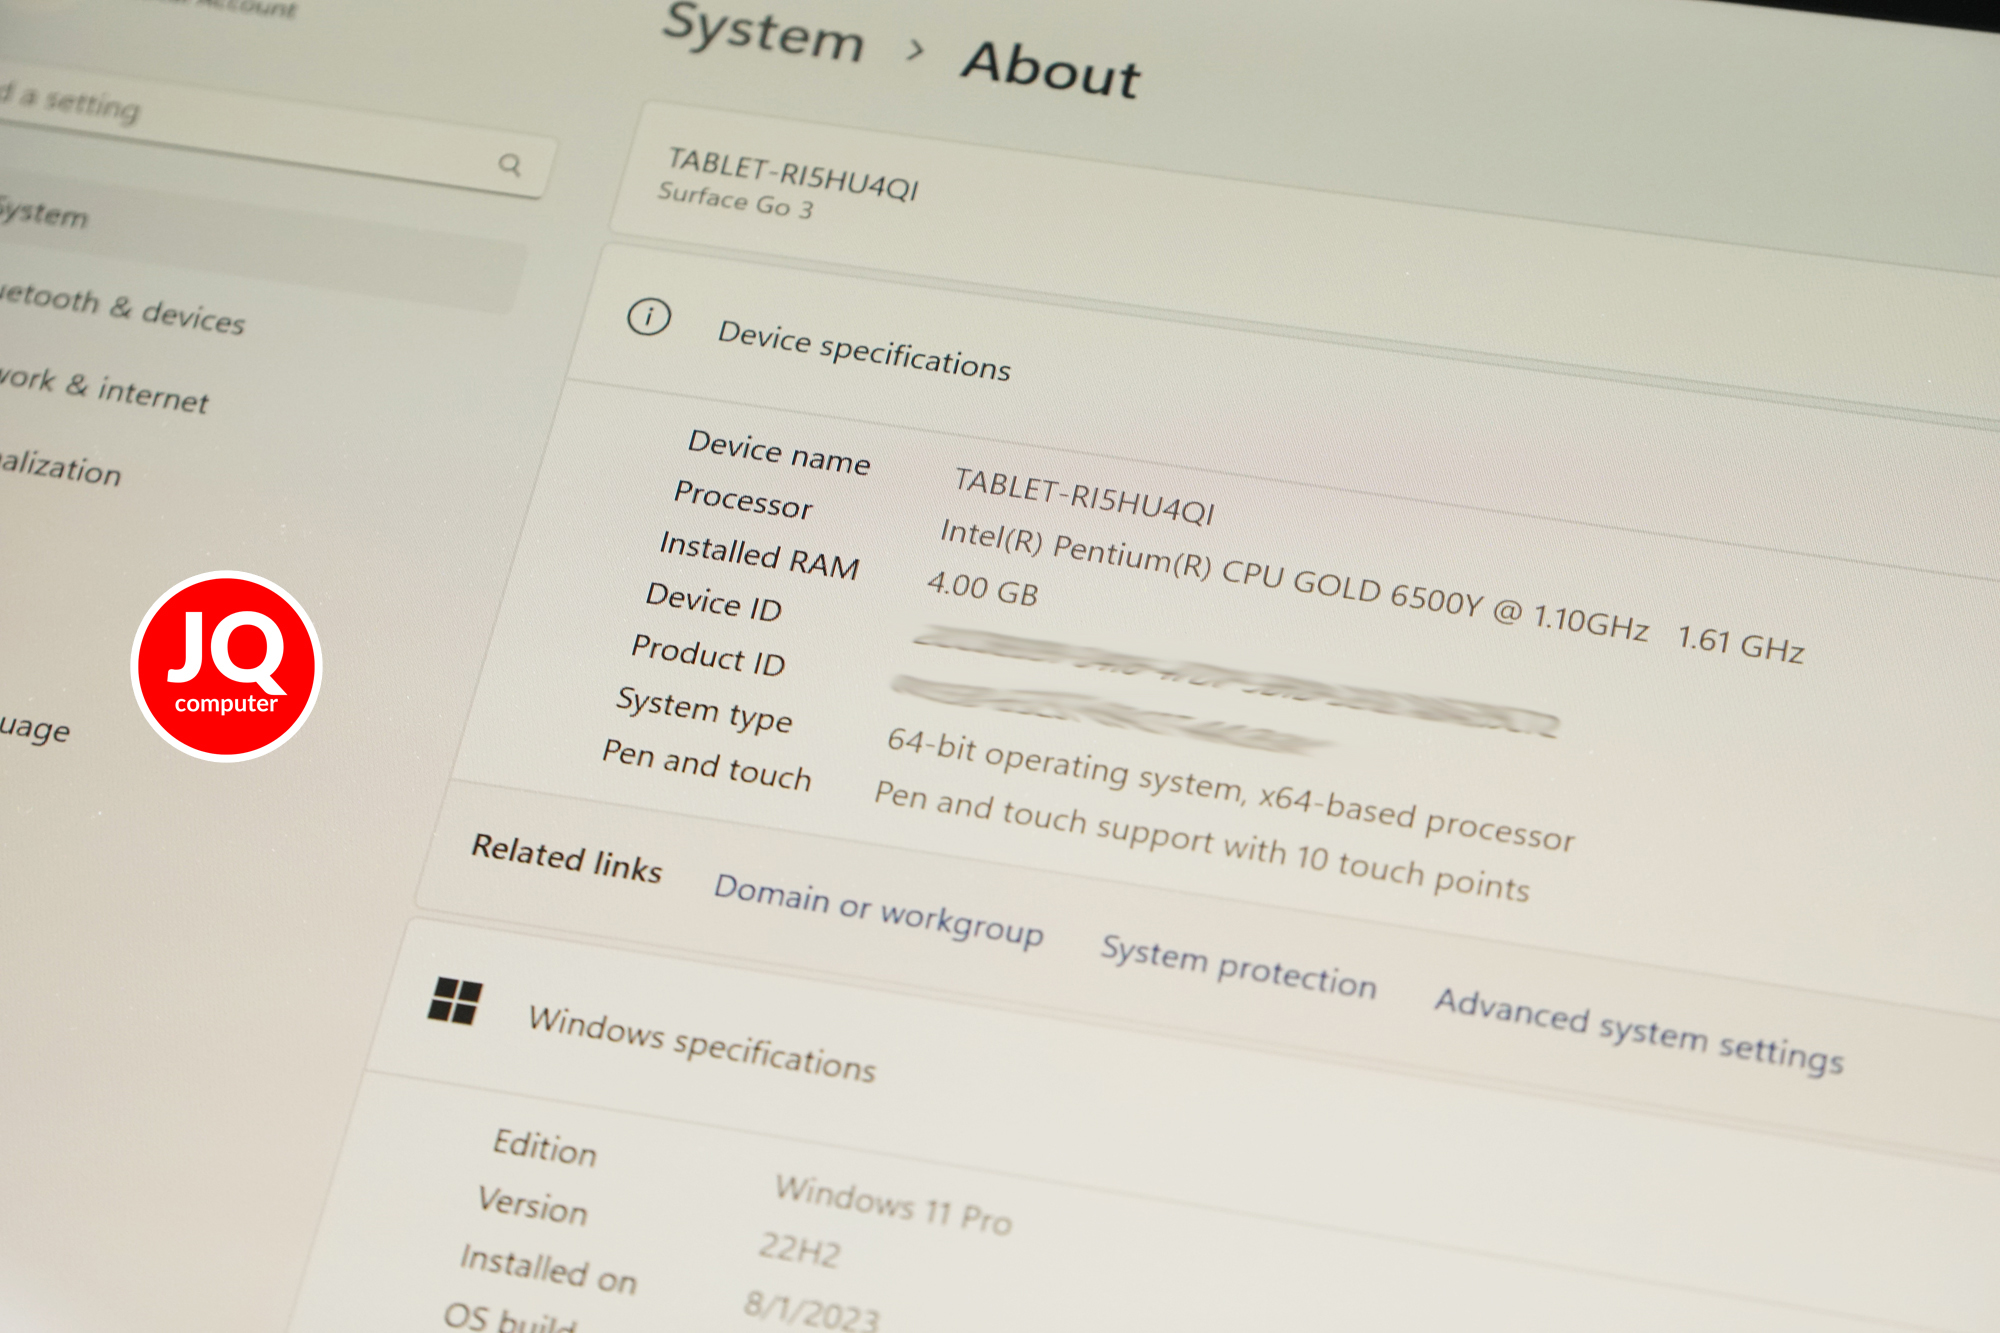Open Personalization settings
Viewport: 2000px width, 1333px height.
[60, 466]
